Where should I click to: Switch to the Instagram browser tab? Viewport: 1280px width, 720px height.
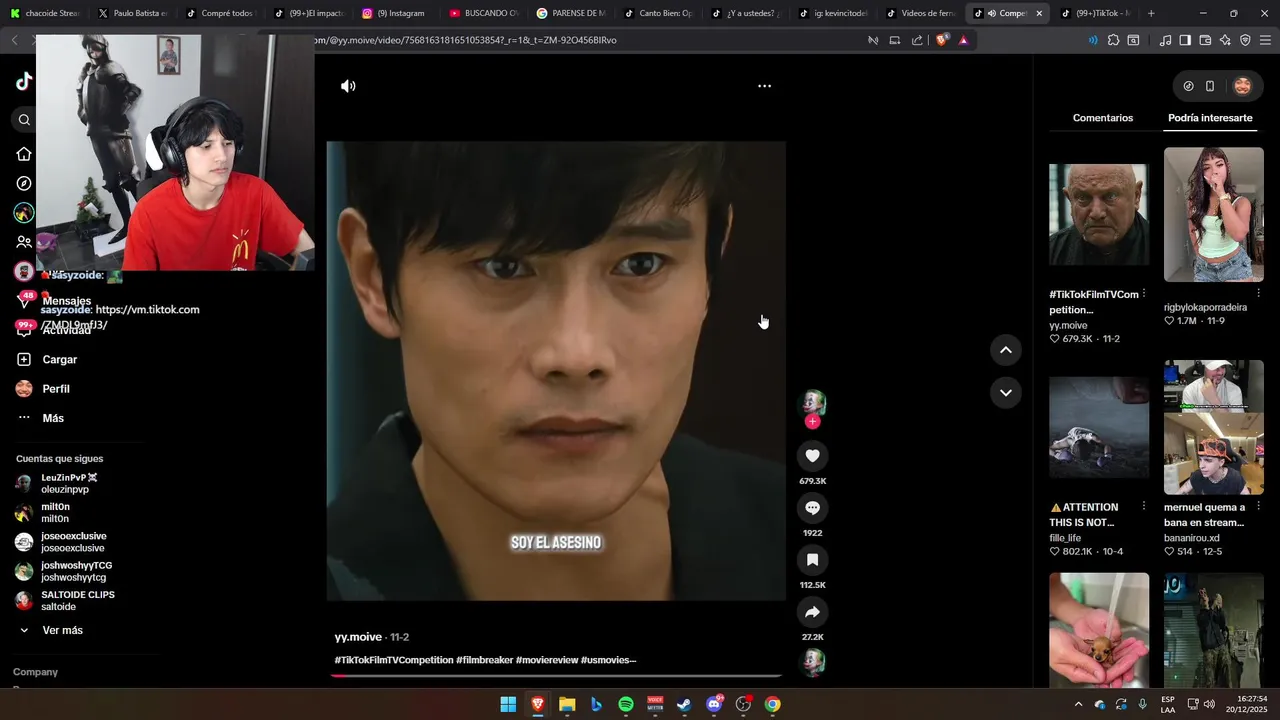point(395,13)
